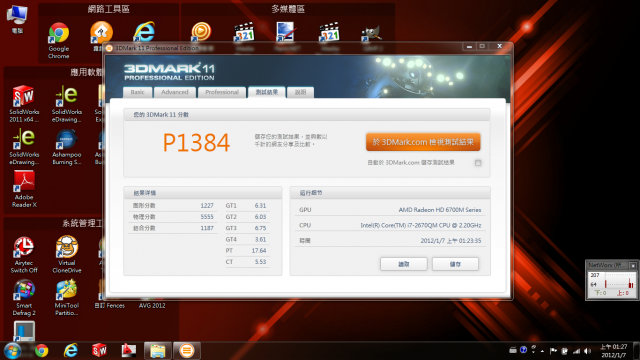Click the keyboard input tray icon
The image size is (640, 360).
point(513,350)
